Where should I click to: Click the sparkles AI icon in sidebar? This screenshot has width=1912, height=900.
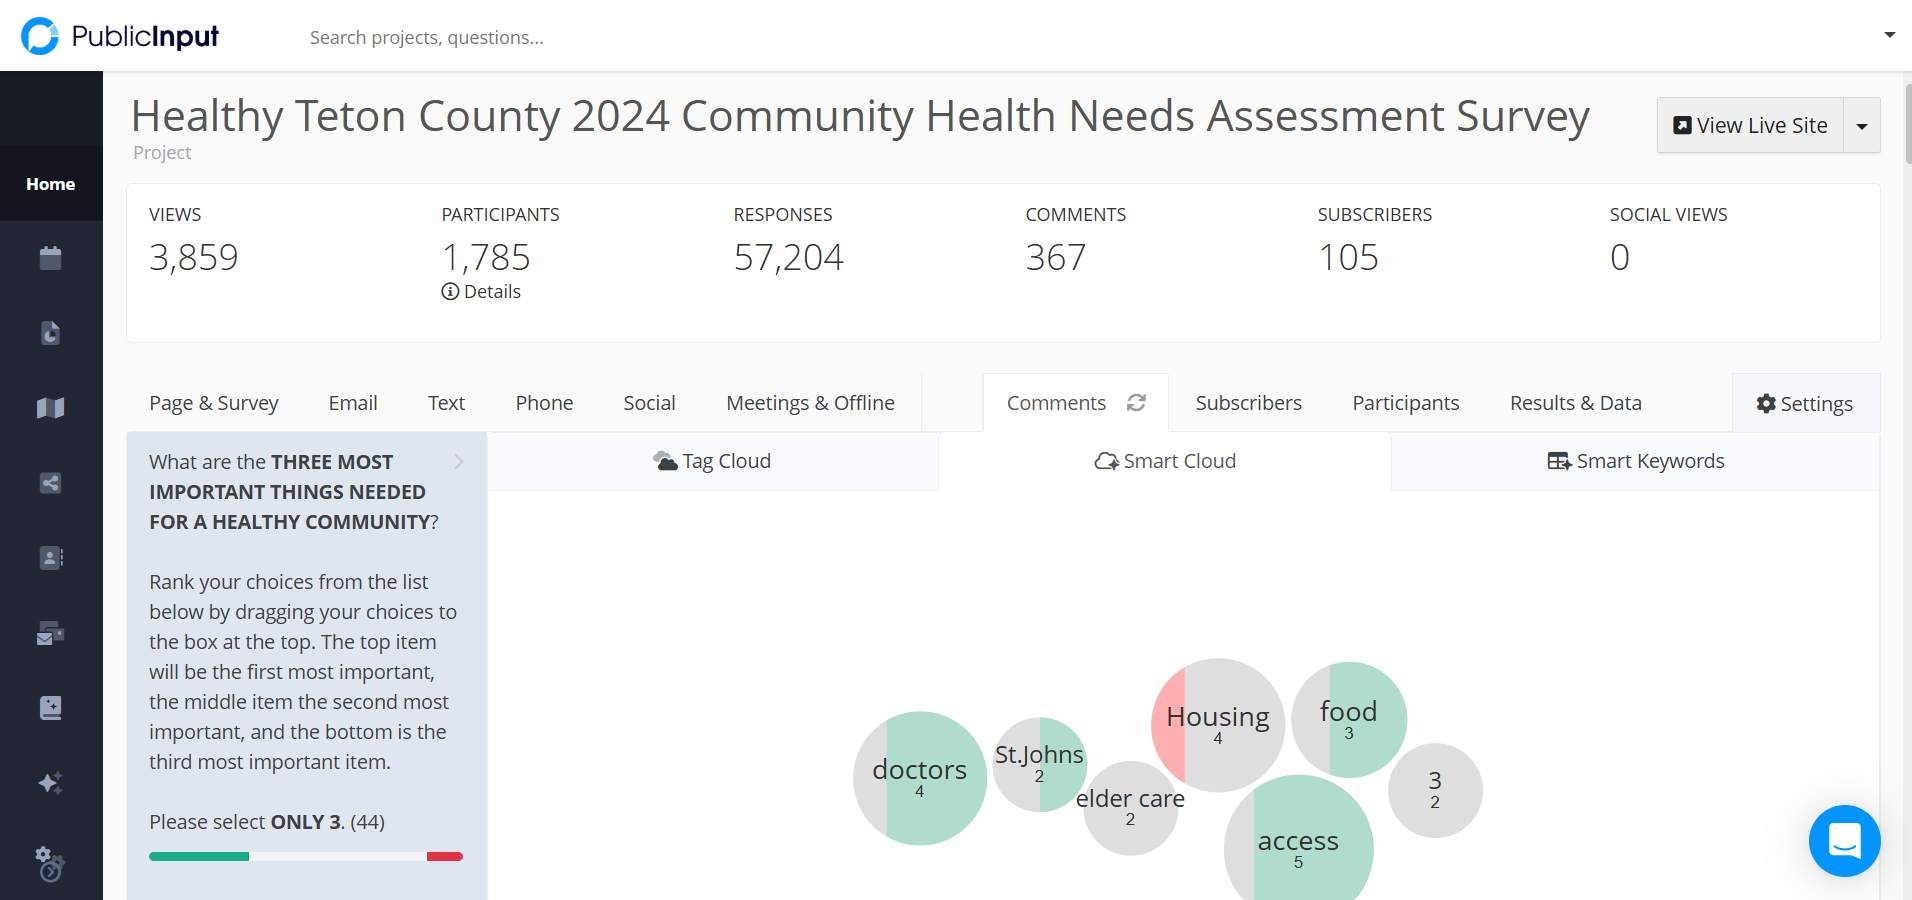point(50,783)
